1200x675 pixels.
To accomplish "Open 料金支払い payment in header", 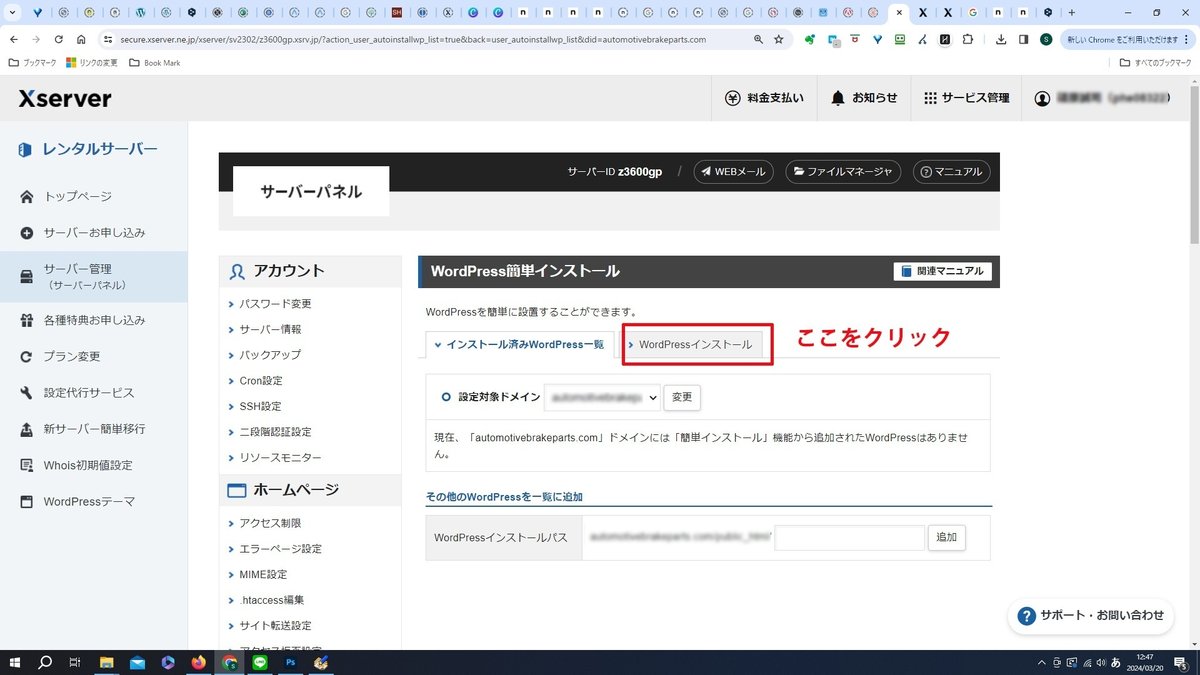I will pos(764,98).
